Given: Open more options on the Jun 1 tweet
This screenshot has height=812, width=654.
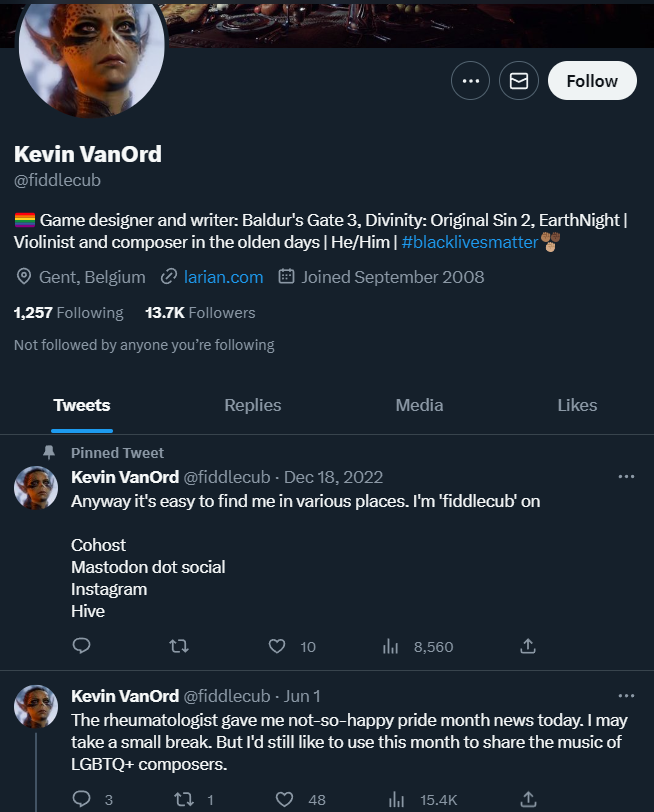Looking at the screenshot, I should [626, 695].
